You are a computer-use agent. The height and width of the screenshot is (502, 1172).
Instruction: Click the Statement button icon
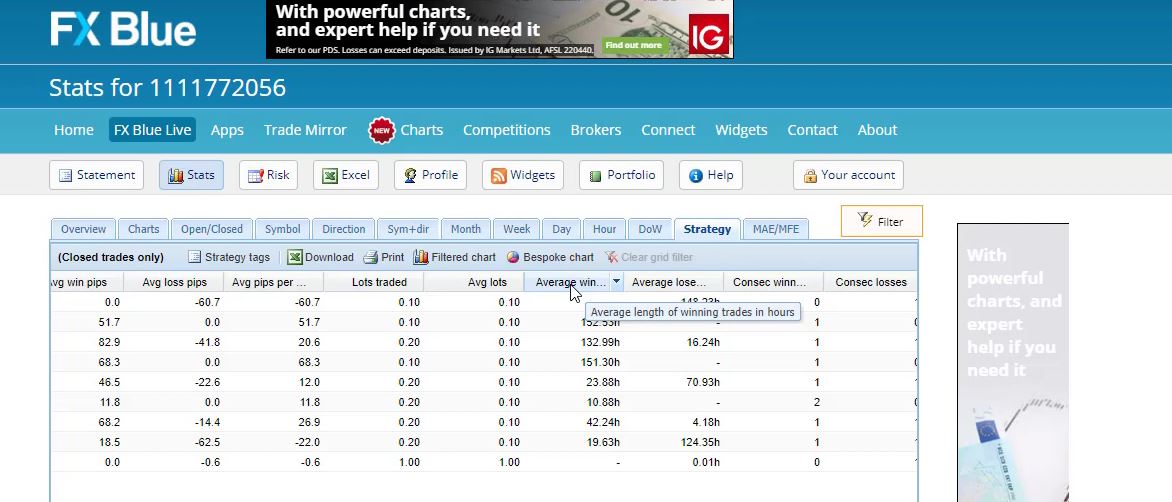pyautogui.click(x=66, y=175)
